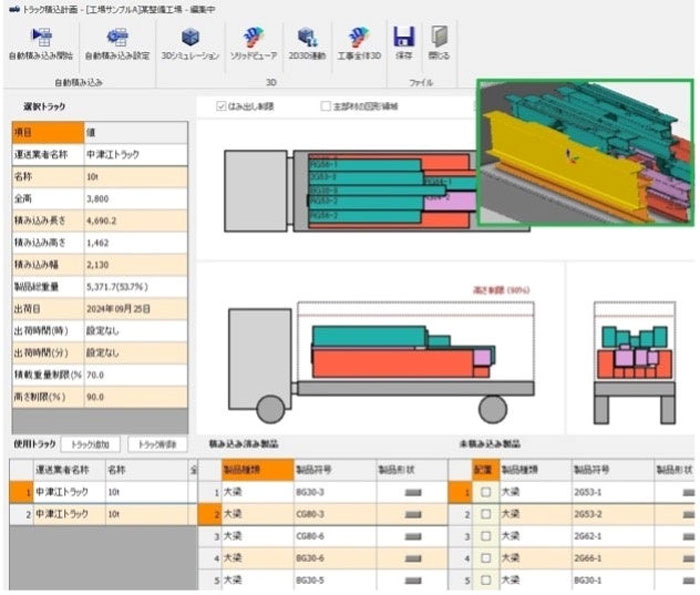The height and width of the screenshot is (595, 700).
Task: Launch the 3Dシミュレーション tool
Action: [x=190, y=38]
